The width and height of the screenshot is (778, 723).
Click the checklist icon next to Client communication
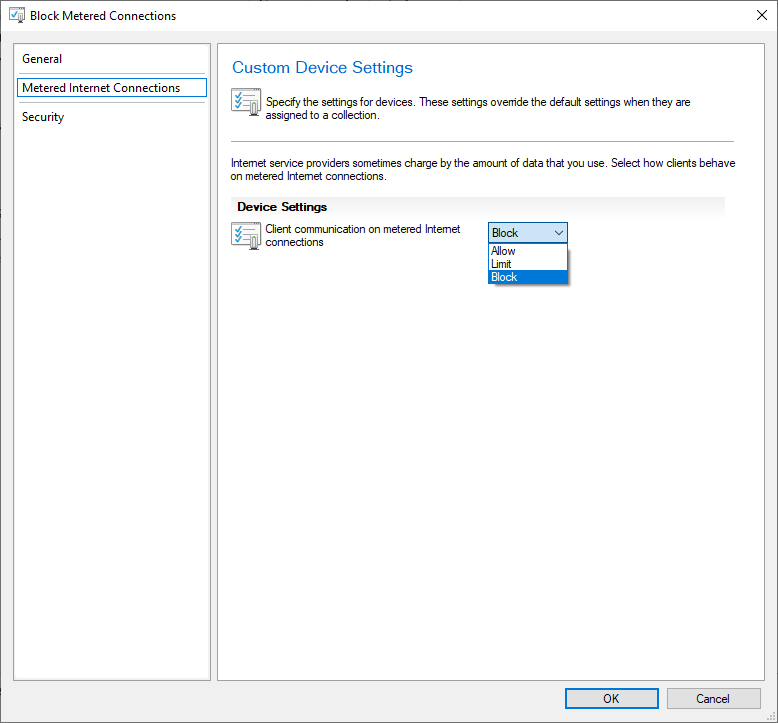246,236
